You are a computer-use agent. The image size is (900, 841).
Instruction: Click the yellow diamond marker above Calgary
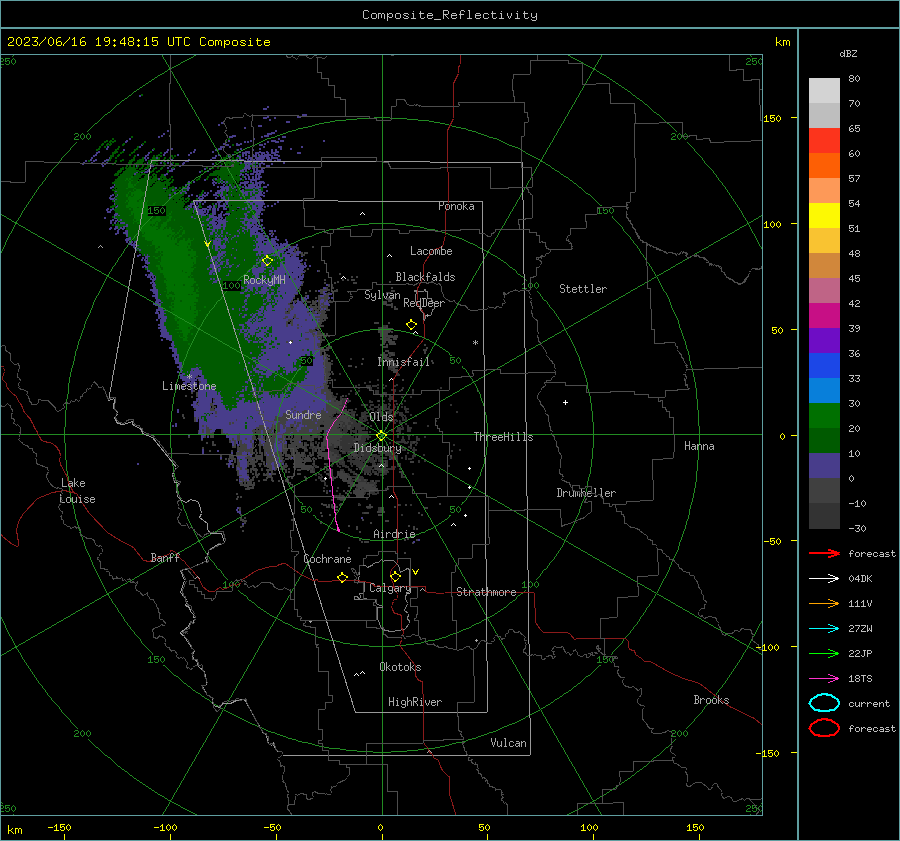tap(395, 576)
